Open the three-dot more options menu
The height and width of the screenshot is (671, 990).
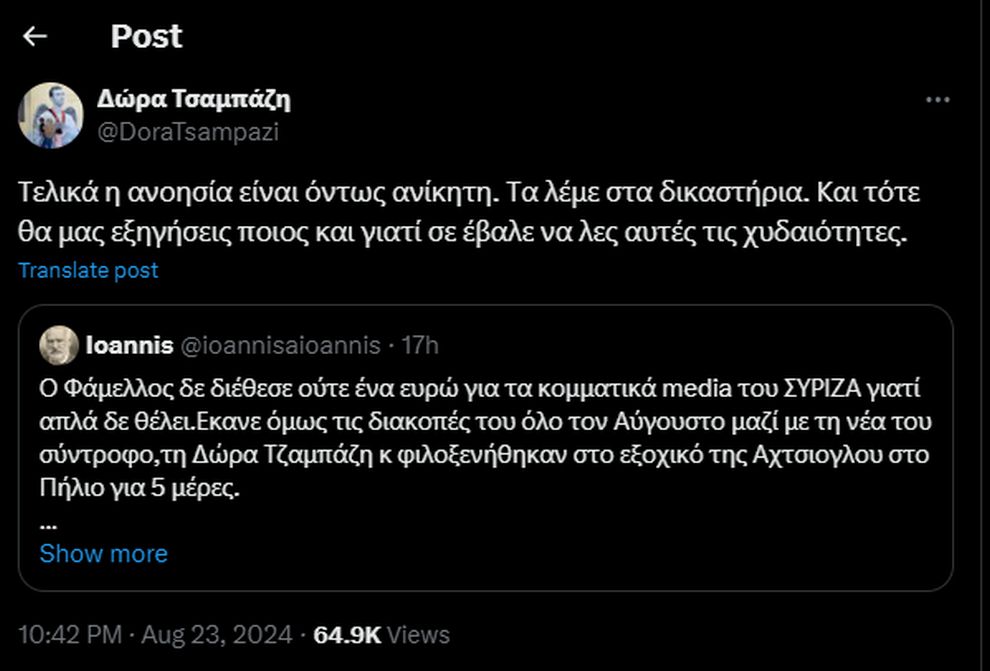click(937, 100)
